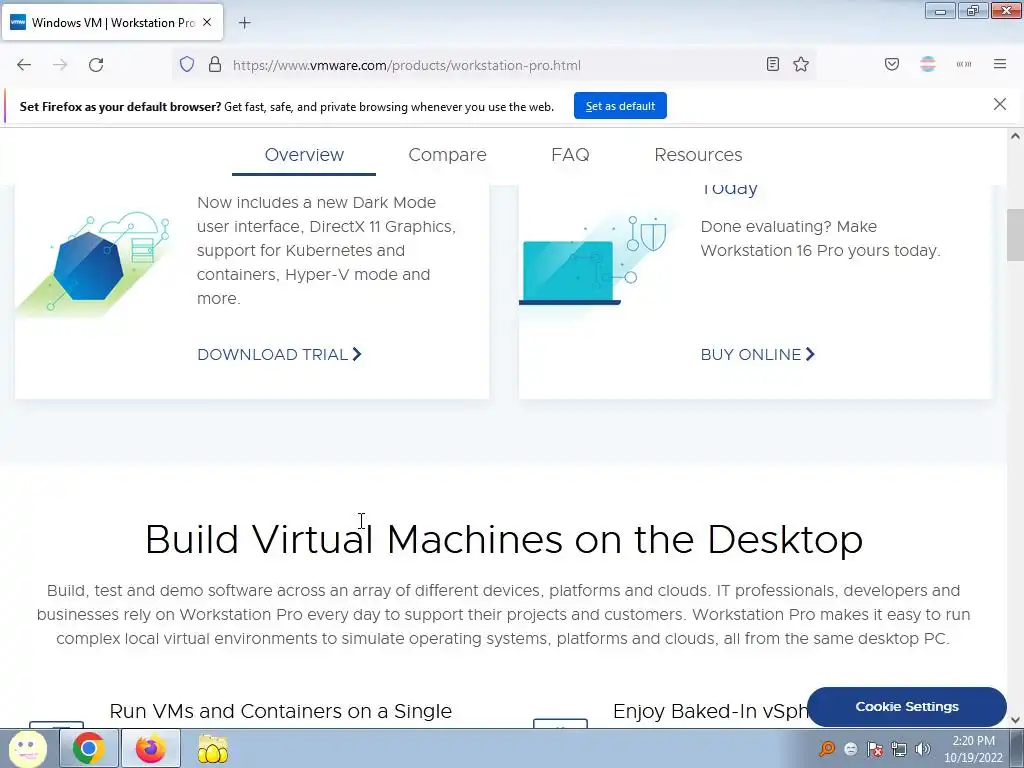Open a new tab with plus button

pyautogui.click(x=244, y=23)
